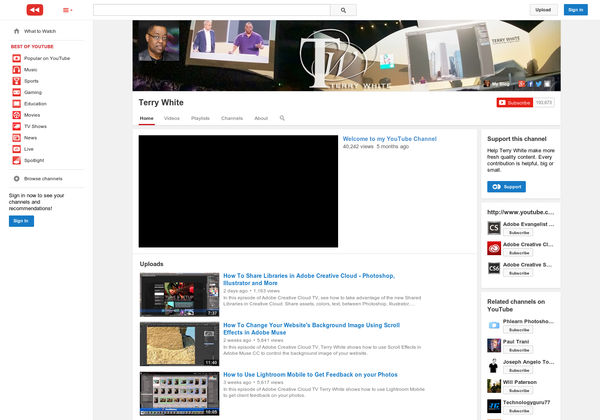
Task: Search within channel magnifier icon
Action: 282,118
